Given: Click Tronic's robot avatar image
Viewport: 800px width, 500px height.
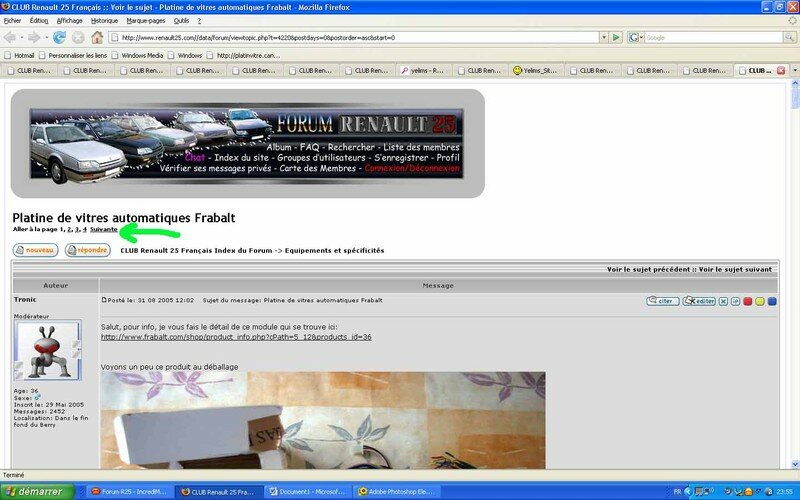Looking at the screenshot, I should (47, 350).
